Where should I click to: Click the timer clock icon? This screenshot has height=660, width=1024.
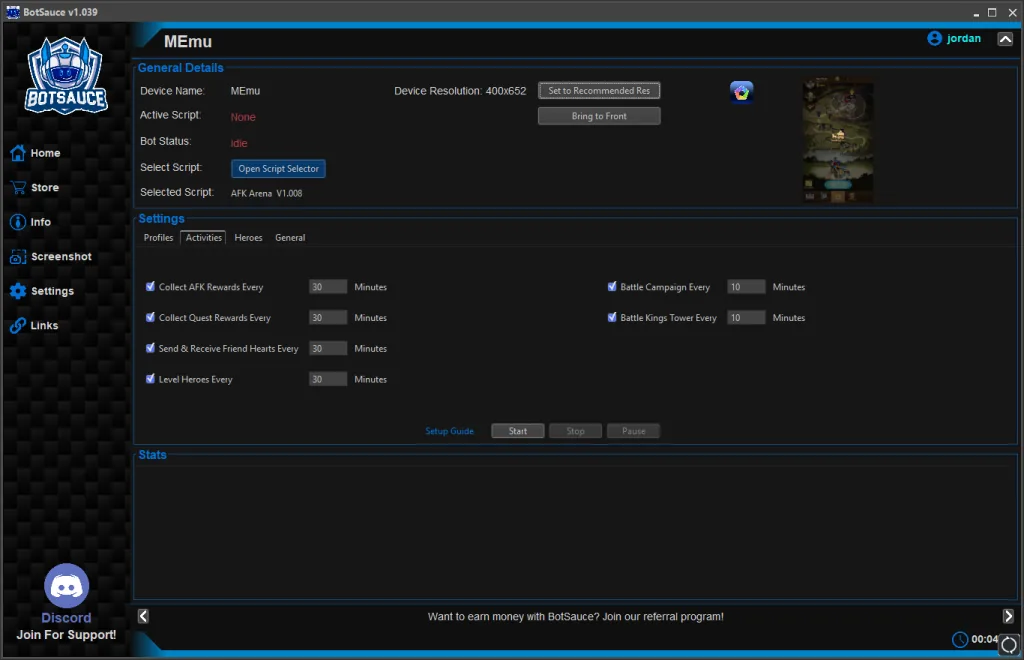959,640
